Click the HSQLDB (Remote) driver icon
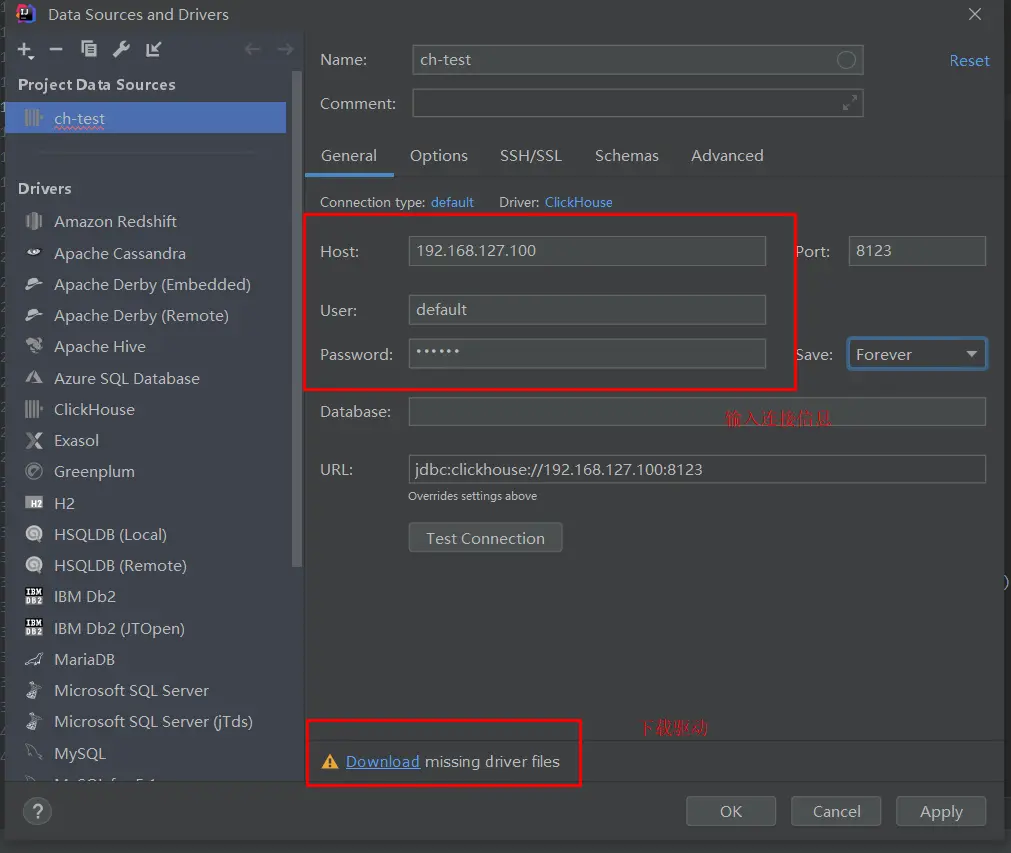 pos(34,565)
